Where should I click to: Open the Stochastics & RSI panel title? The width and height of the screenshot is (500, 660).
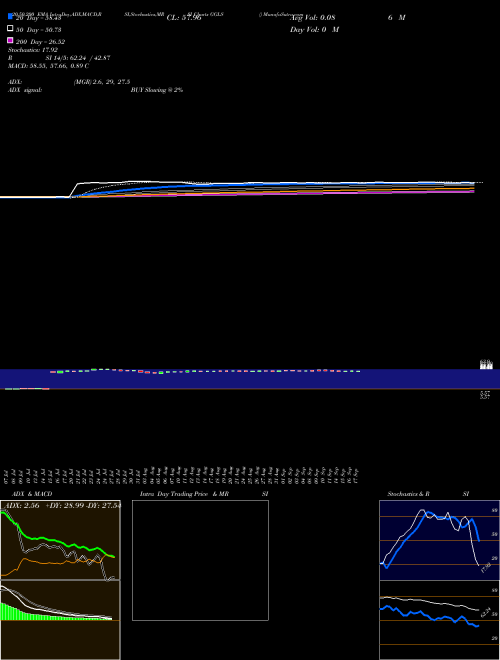(428, 494)
